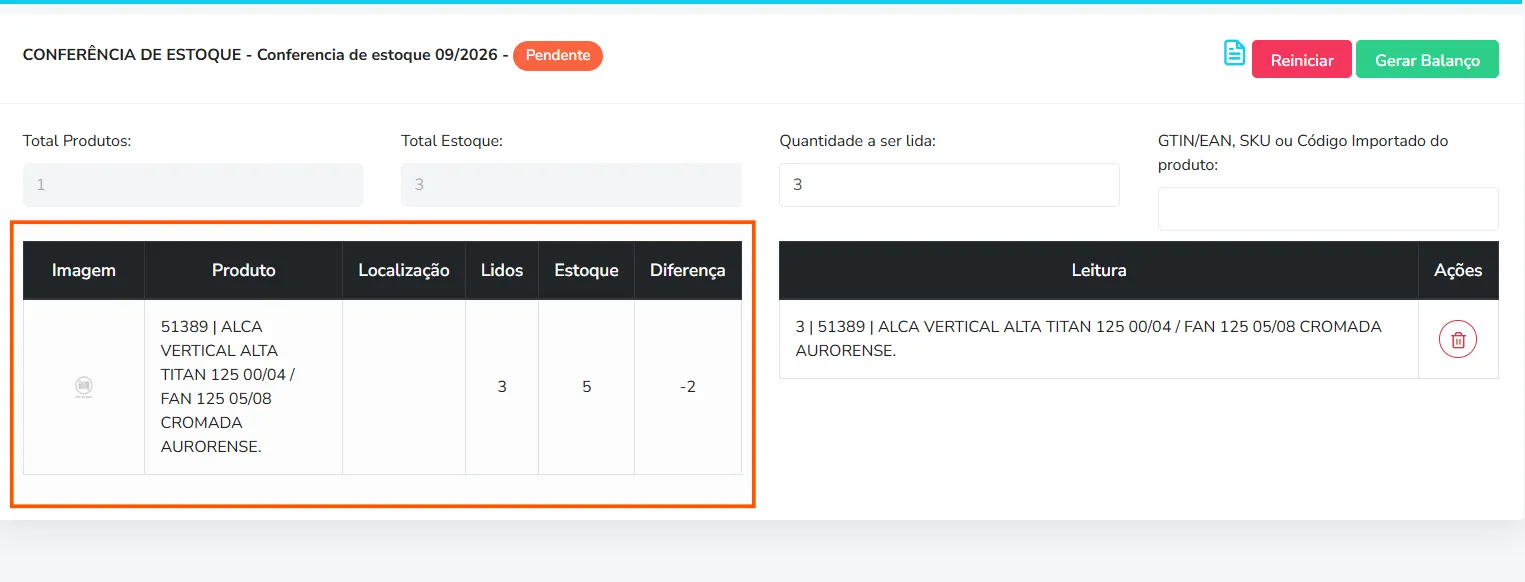Click the Total Produtos field

click(x=193, y=185)
